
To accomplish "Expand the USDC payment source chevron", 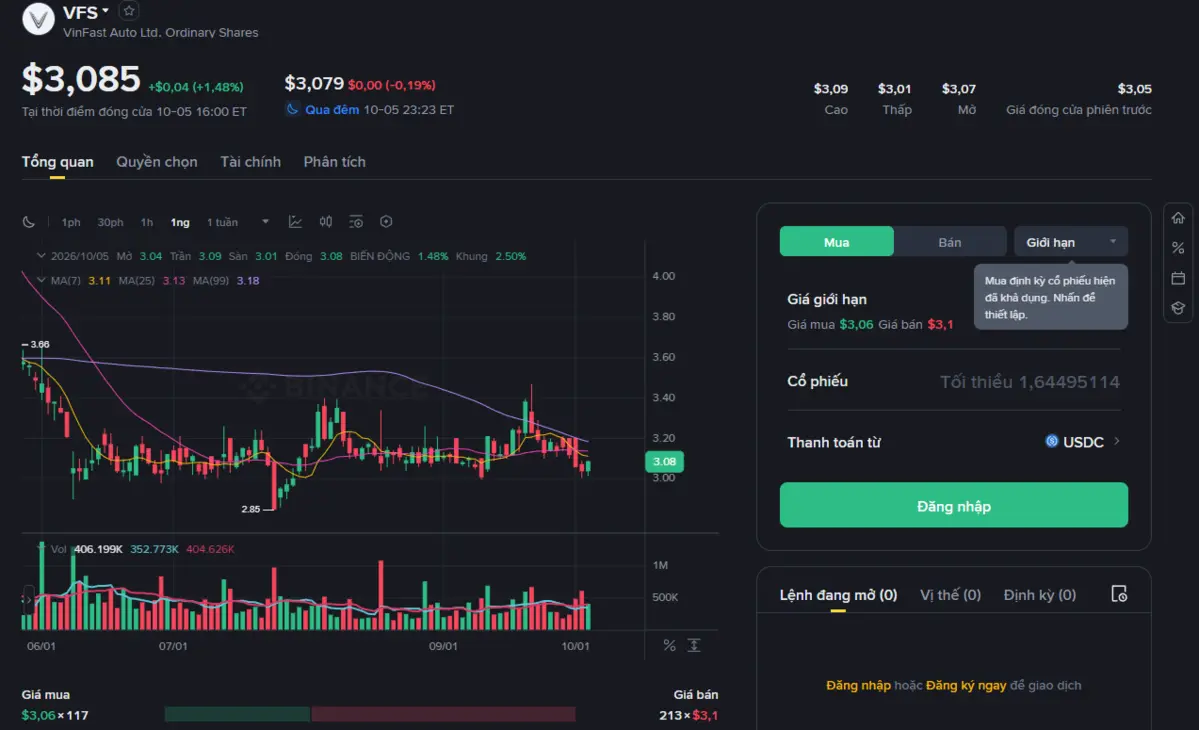I will coord(1116,441).
